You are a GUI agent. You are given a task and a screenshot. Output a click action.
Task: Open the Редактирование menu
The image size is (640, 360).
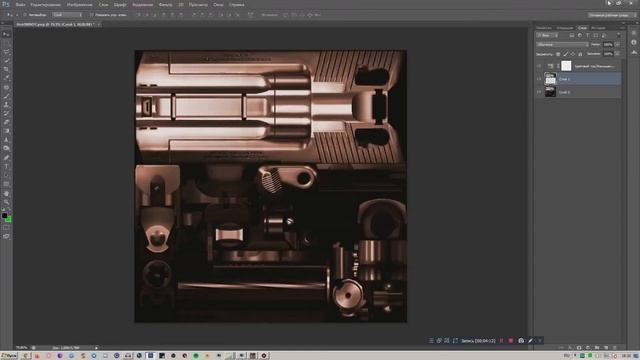tap(46, 5)
